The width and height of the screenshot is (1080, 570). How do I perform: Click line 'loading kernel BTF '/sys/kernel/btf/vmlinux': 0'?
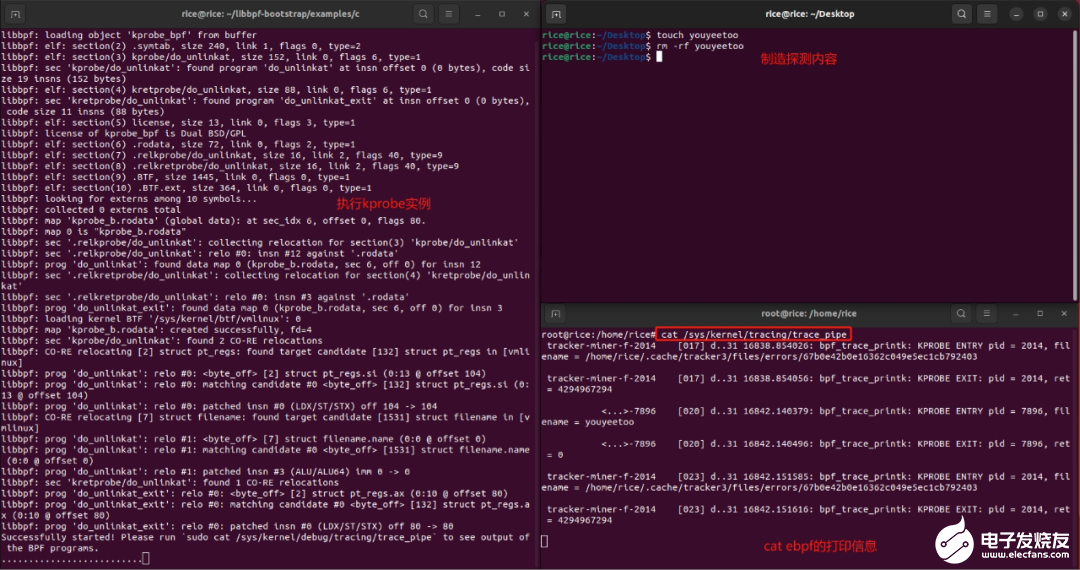click(151, 319)
